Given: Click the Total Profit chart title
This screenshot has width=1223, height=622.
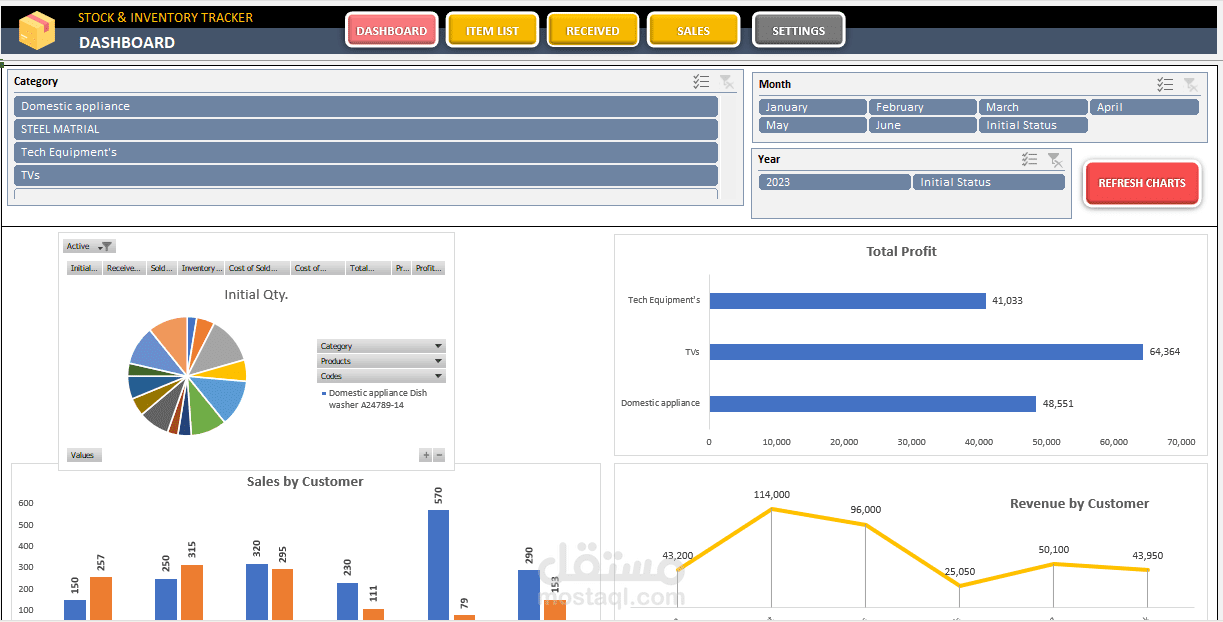Looking at the screenshot, I should click(901, 252).
